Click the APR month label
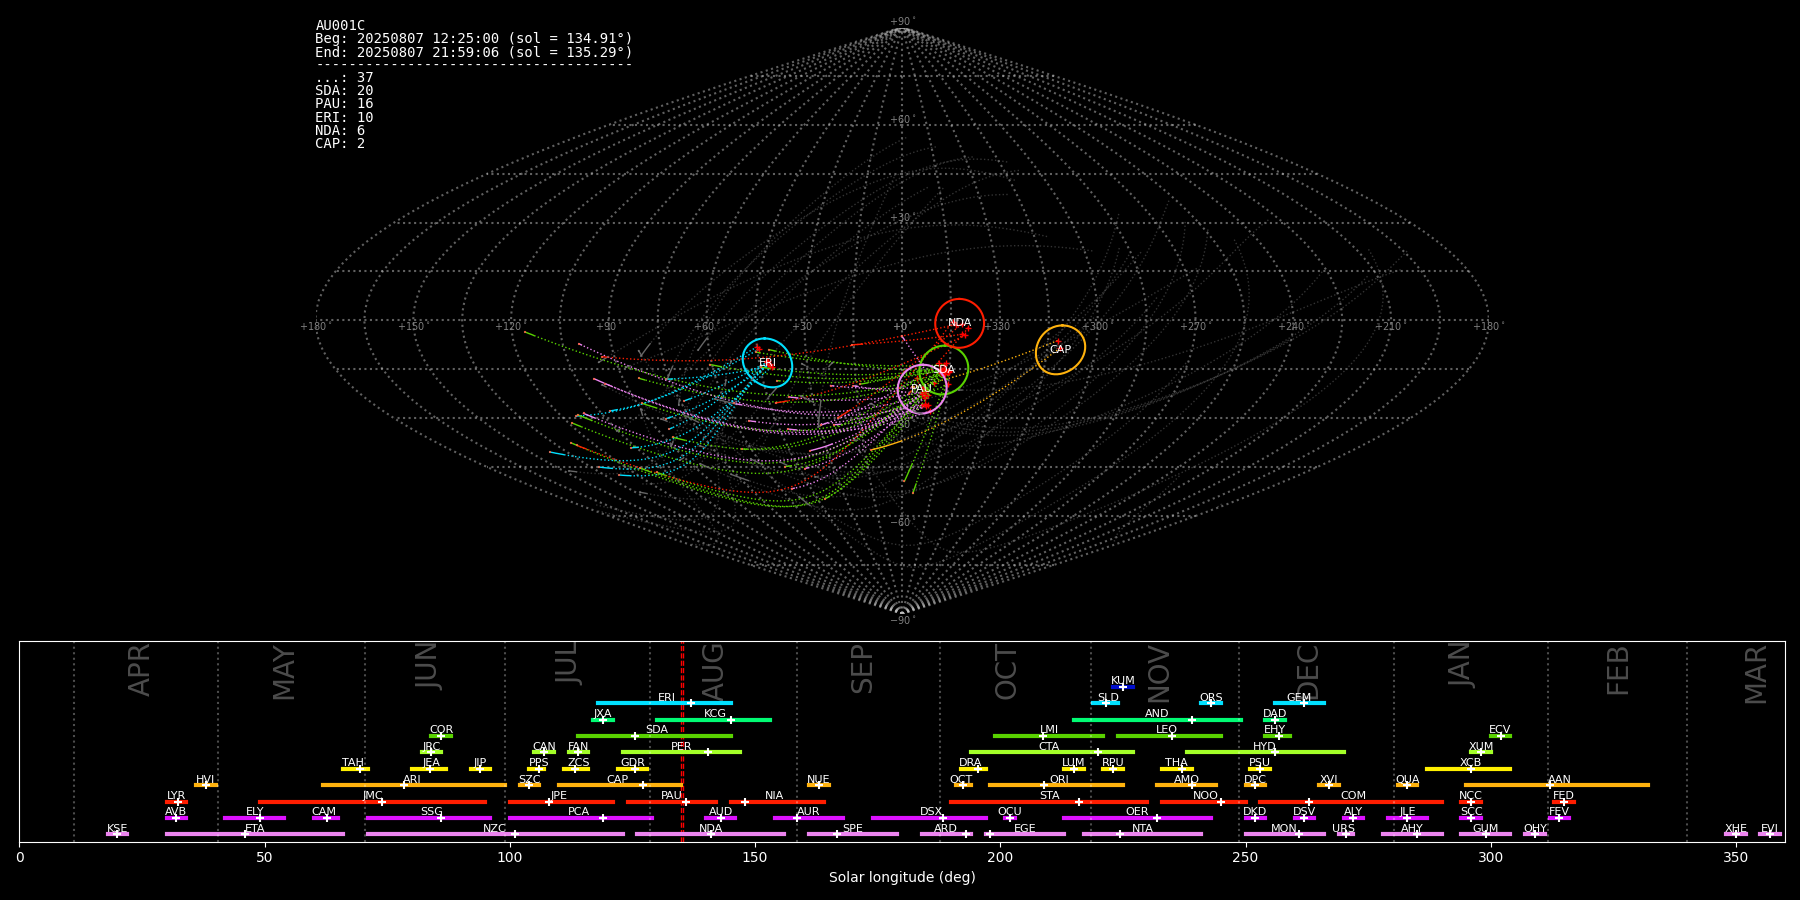 [x=140, y=670]
